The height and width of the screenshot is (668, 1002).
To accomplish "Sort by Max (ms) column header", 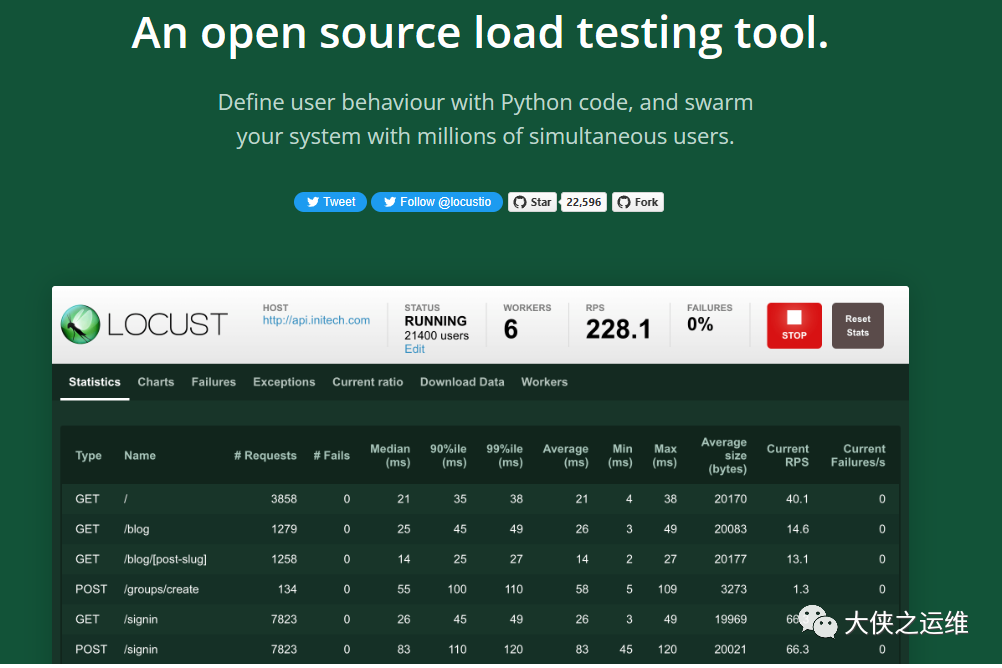I will coord(665,456).
